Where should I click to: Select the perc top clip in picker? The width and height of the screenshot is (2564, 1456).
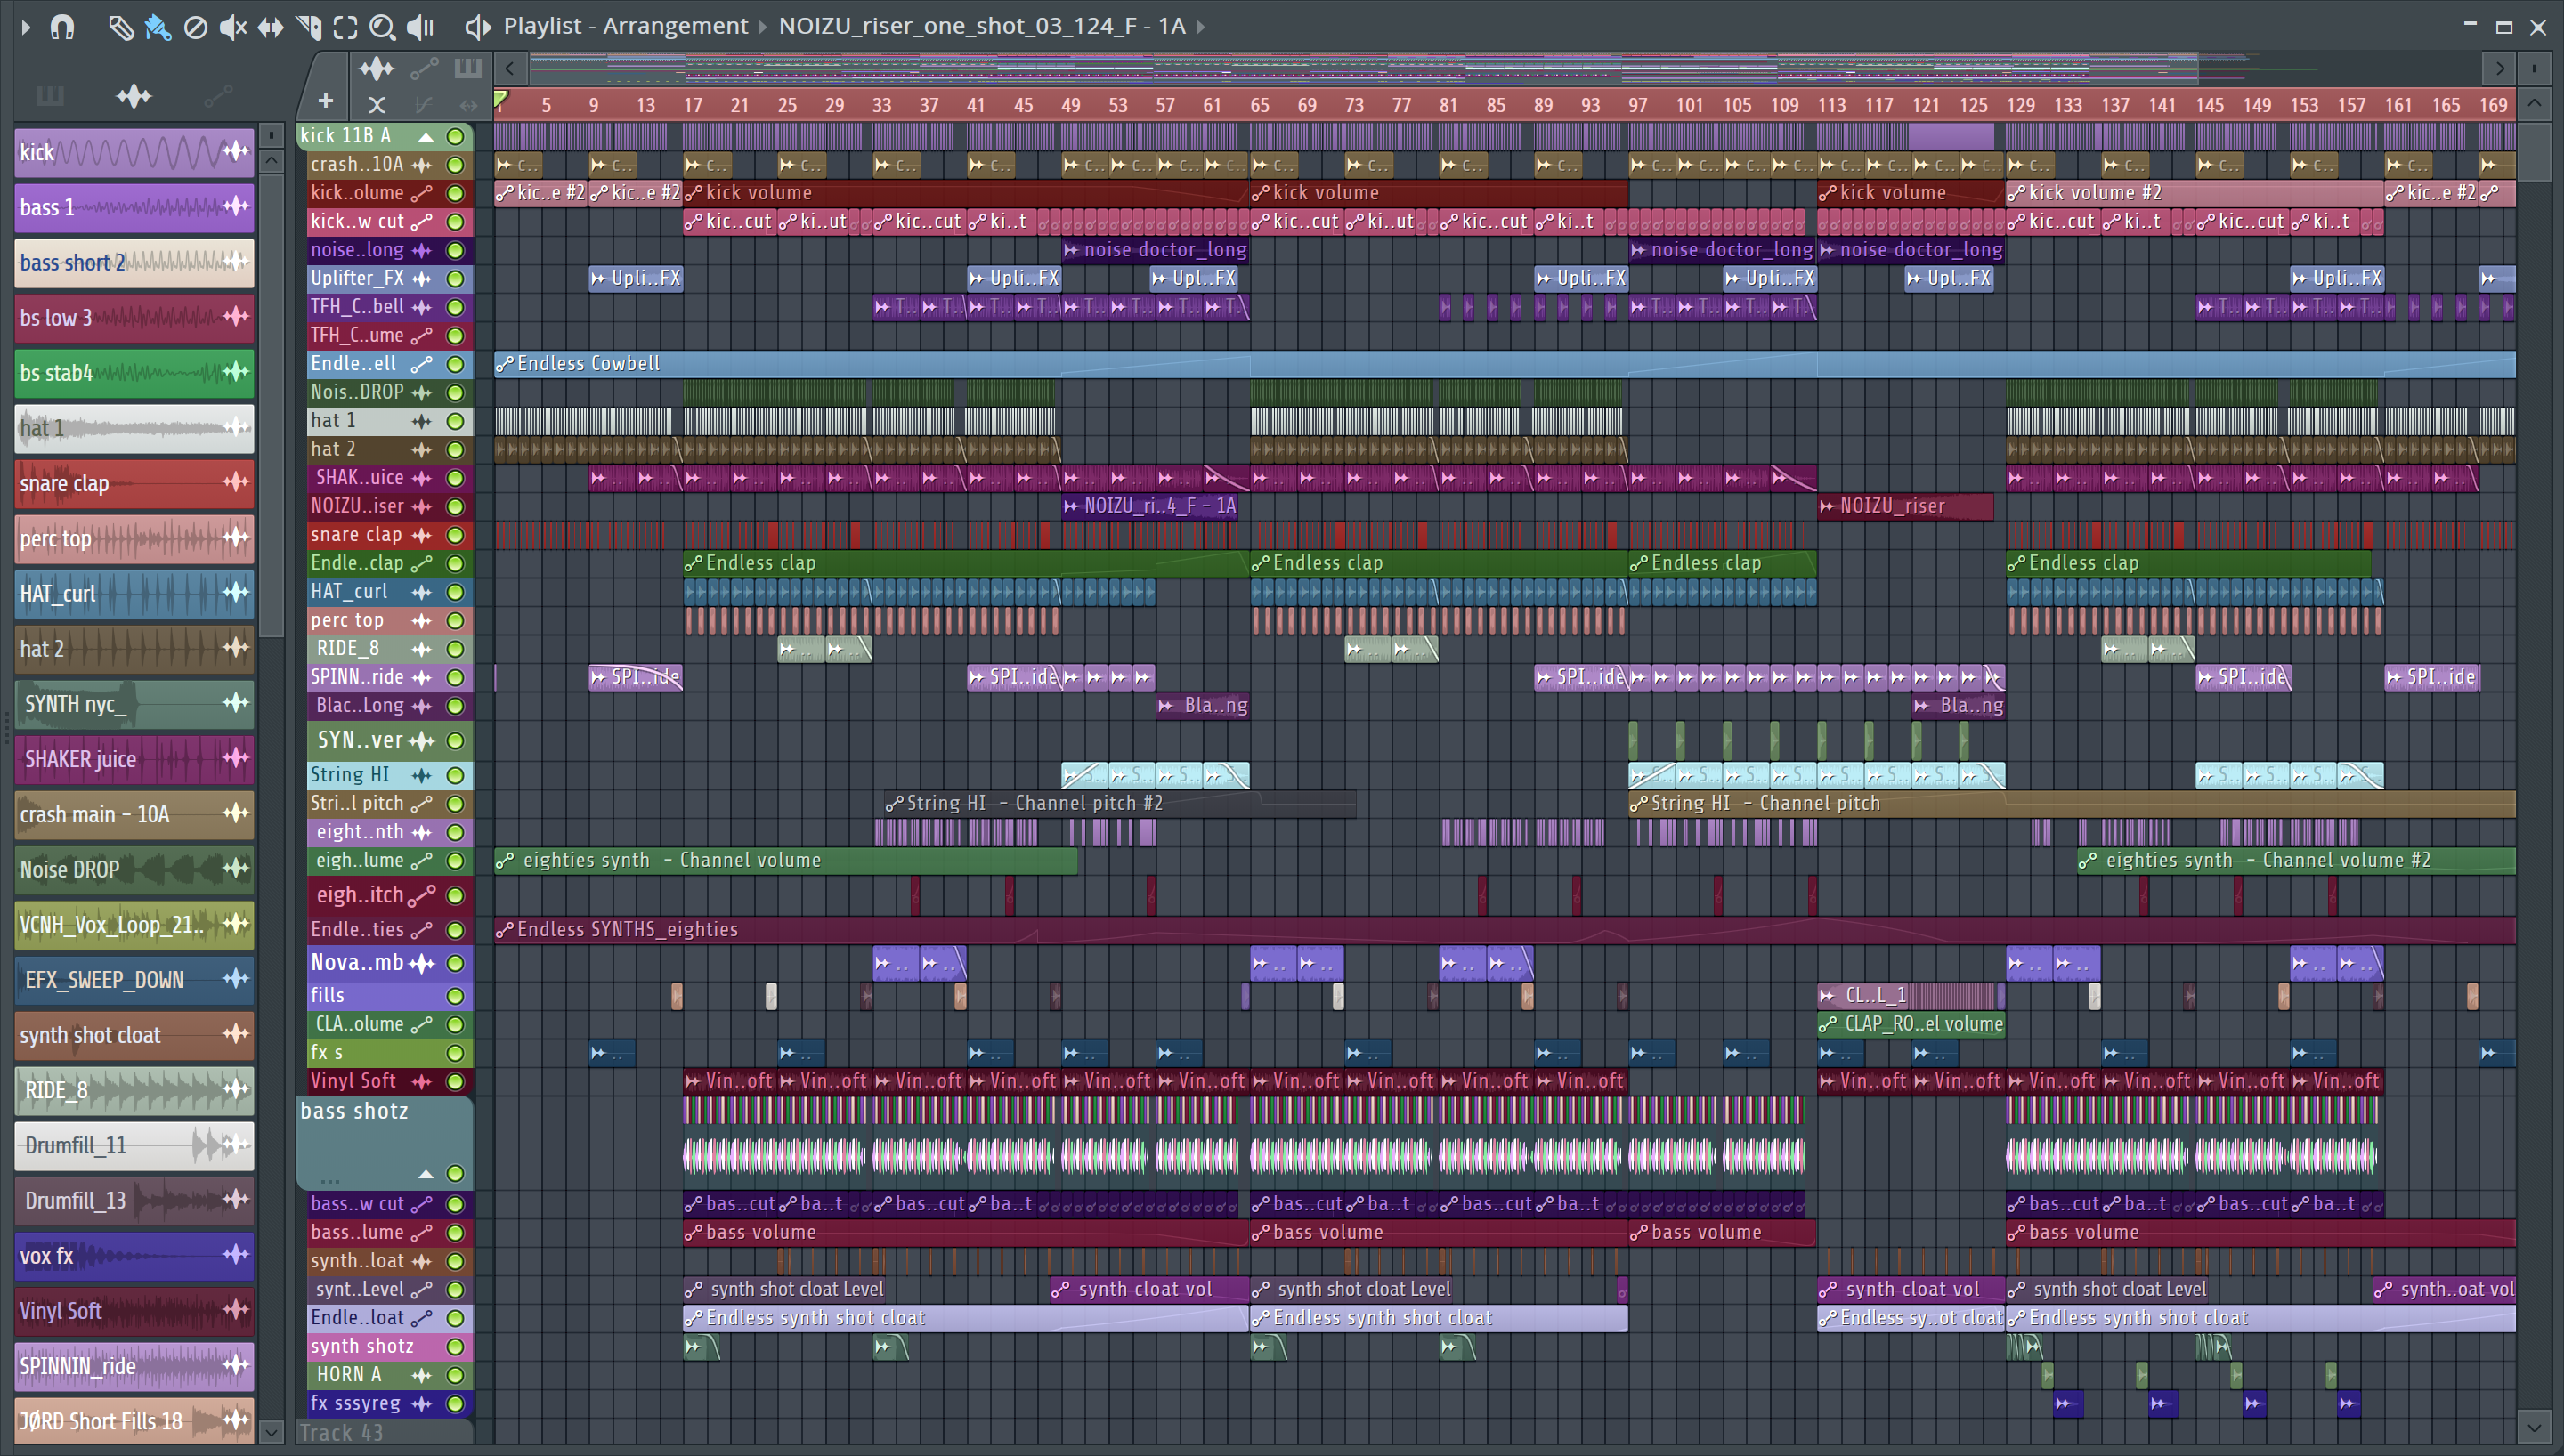point(134,538)
